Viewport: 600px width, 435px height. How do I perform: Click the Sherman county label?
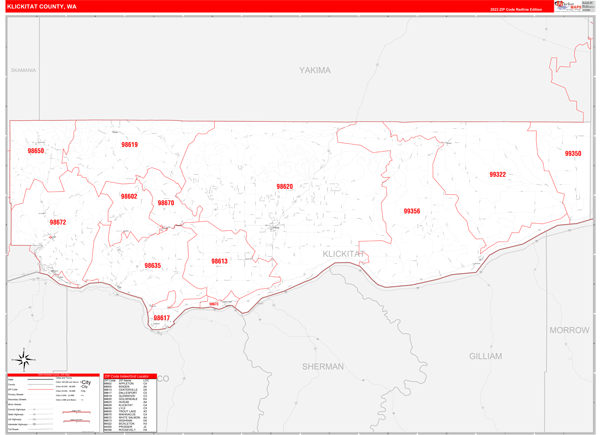[x=322, y=367]
